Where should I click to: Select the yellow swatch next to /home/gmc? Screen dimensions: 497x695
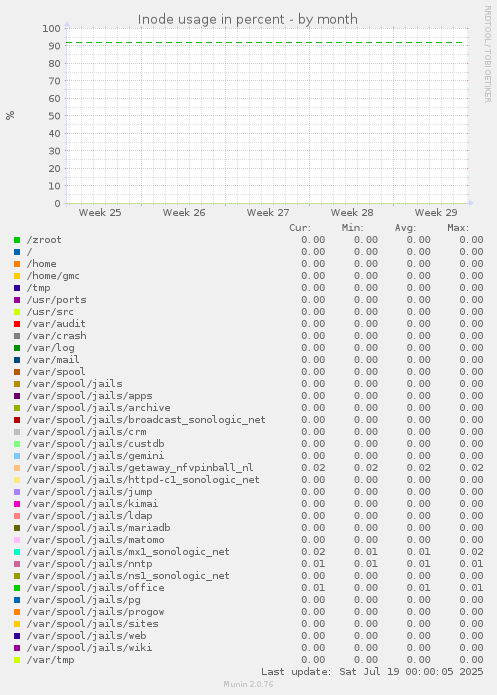(17, 276)
